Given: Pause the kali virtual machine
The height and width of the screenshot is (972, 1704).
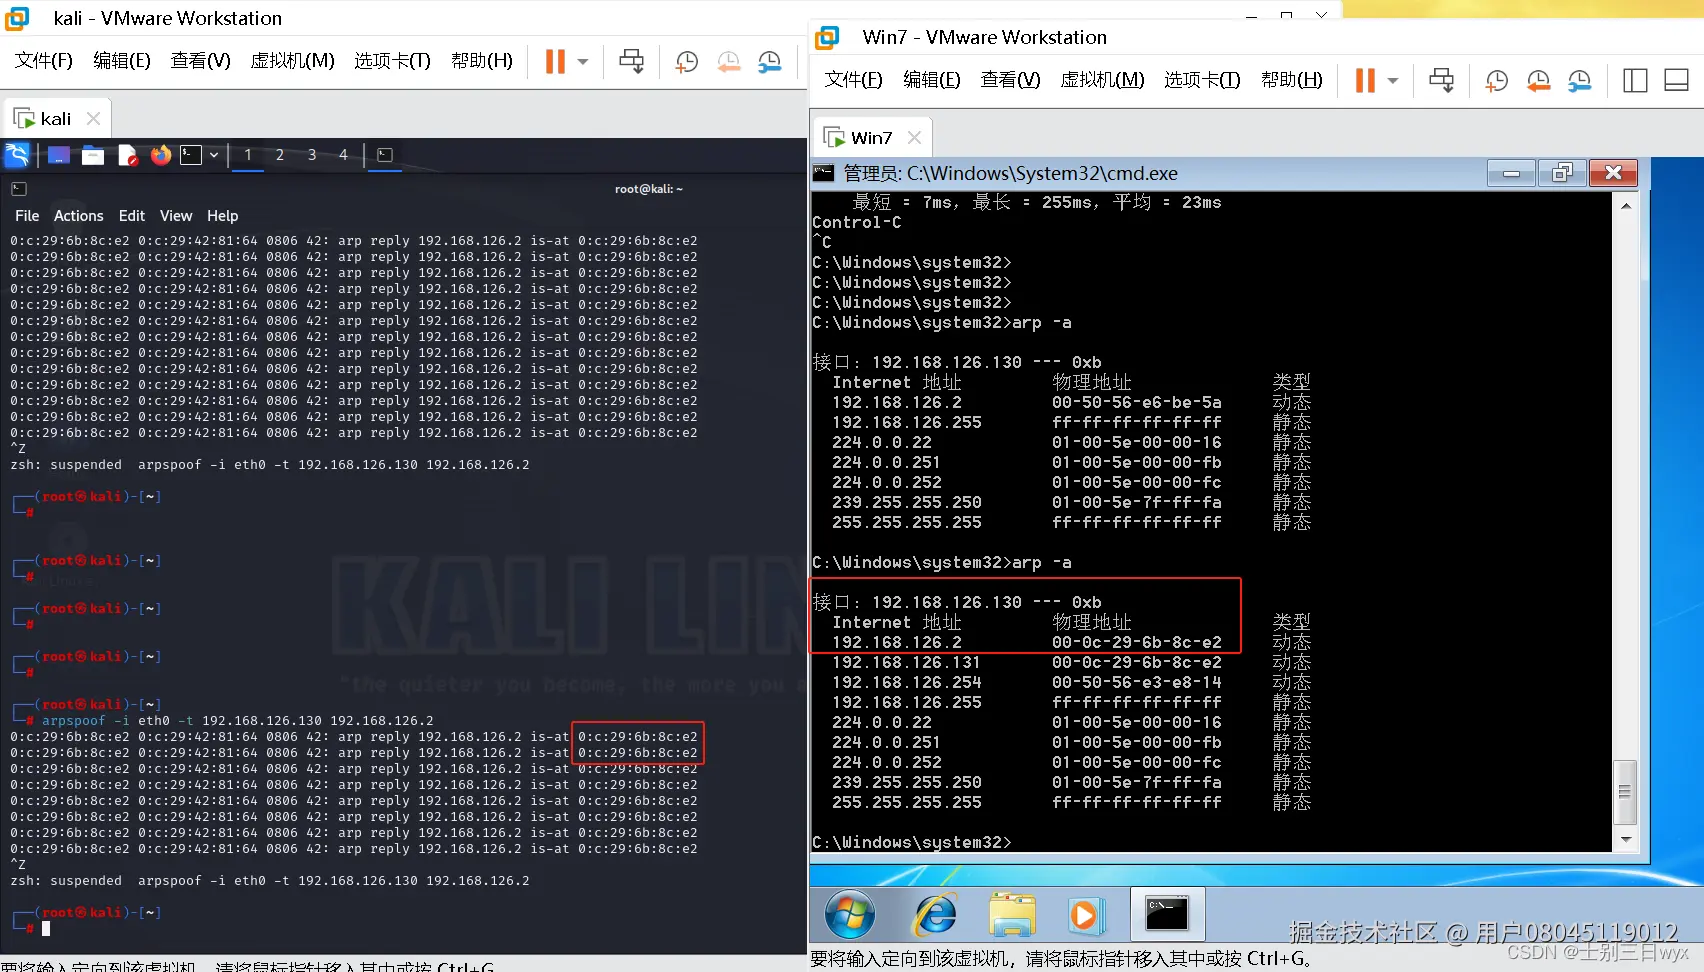Looking at the screenshot, I should coord(555,61).
